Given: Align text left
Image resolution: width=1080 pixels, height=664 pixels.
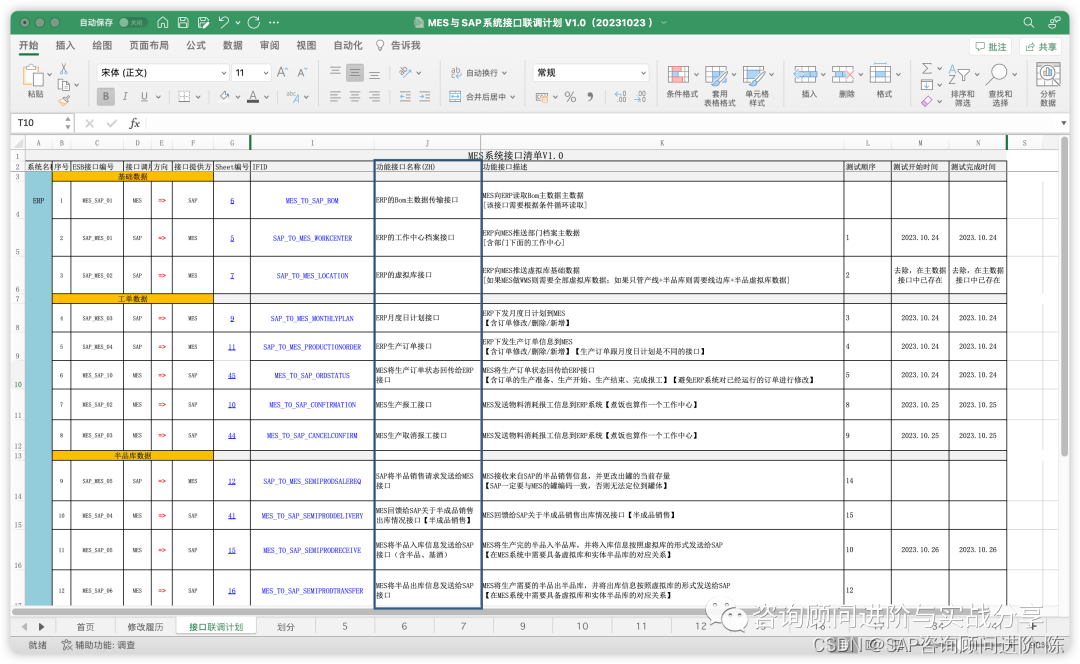Looking at the screenshot, I should (x=335, y=96).
